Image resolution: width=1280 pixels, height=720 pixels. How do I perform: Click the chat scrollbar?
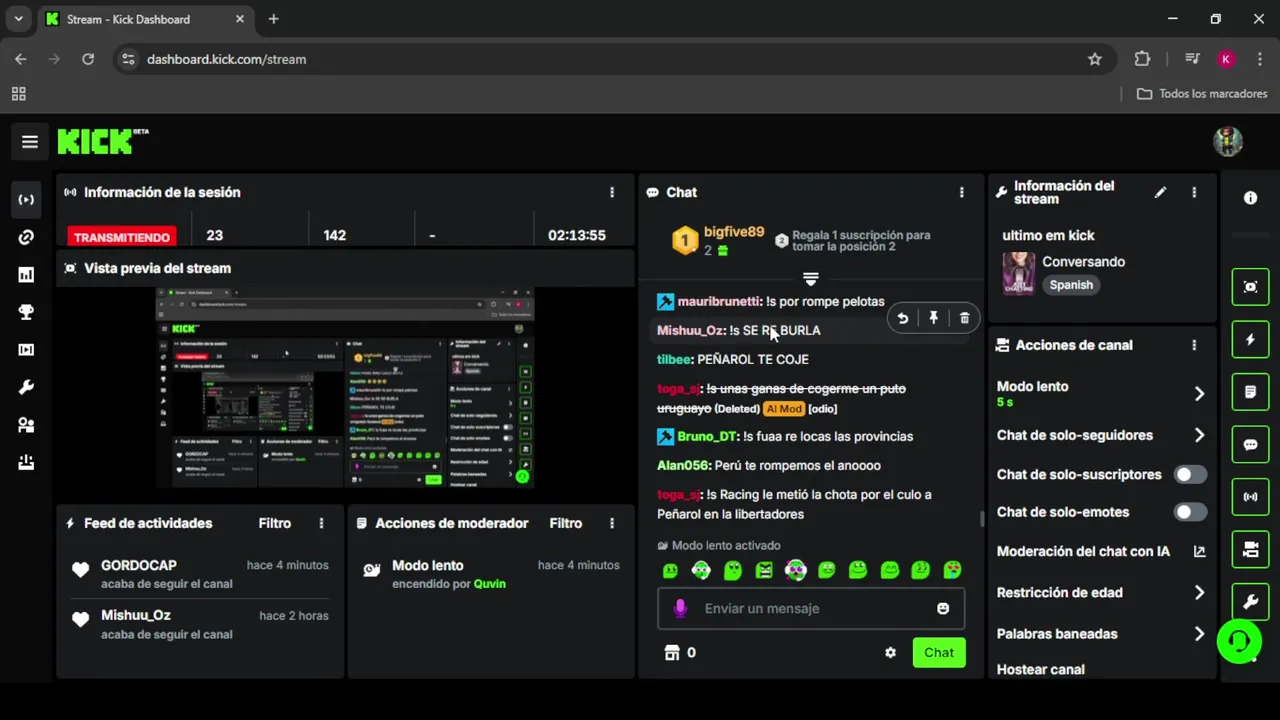click(981, 518)
